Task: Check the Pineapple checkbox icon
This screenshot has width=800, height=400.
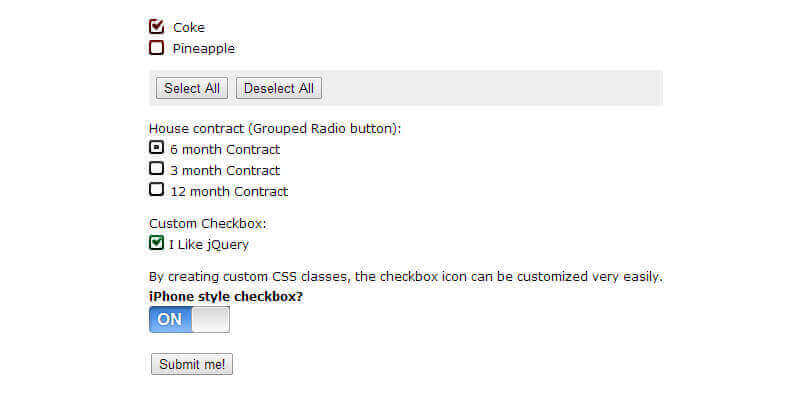Action: pos(156,48)
